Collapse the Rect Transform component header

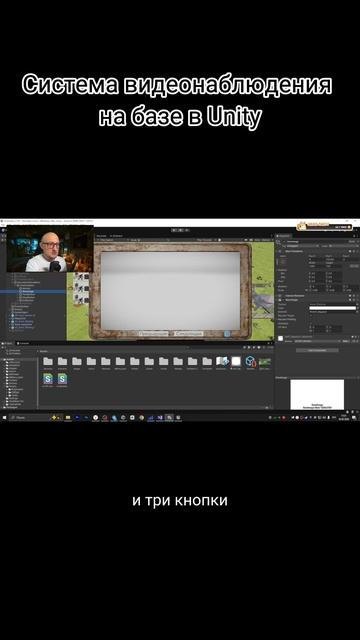click(317, 252)
